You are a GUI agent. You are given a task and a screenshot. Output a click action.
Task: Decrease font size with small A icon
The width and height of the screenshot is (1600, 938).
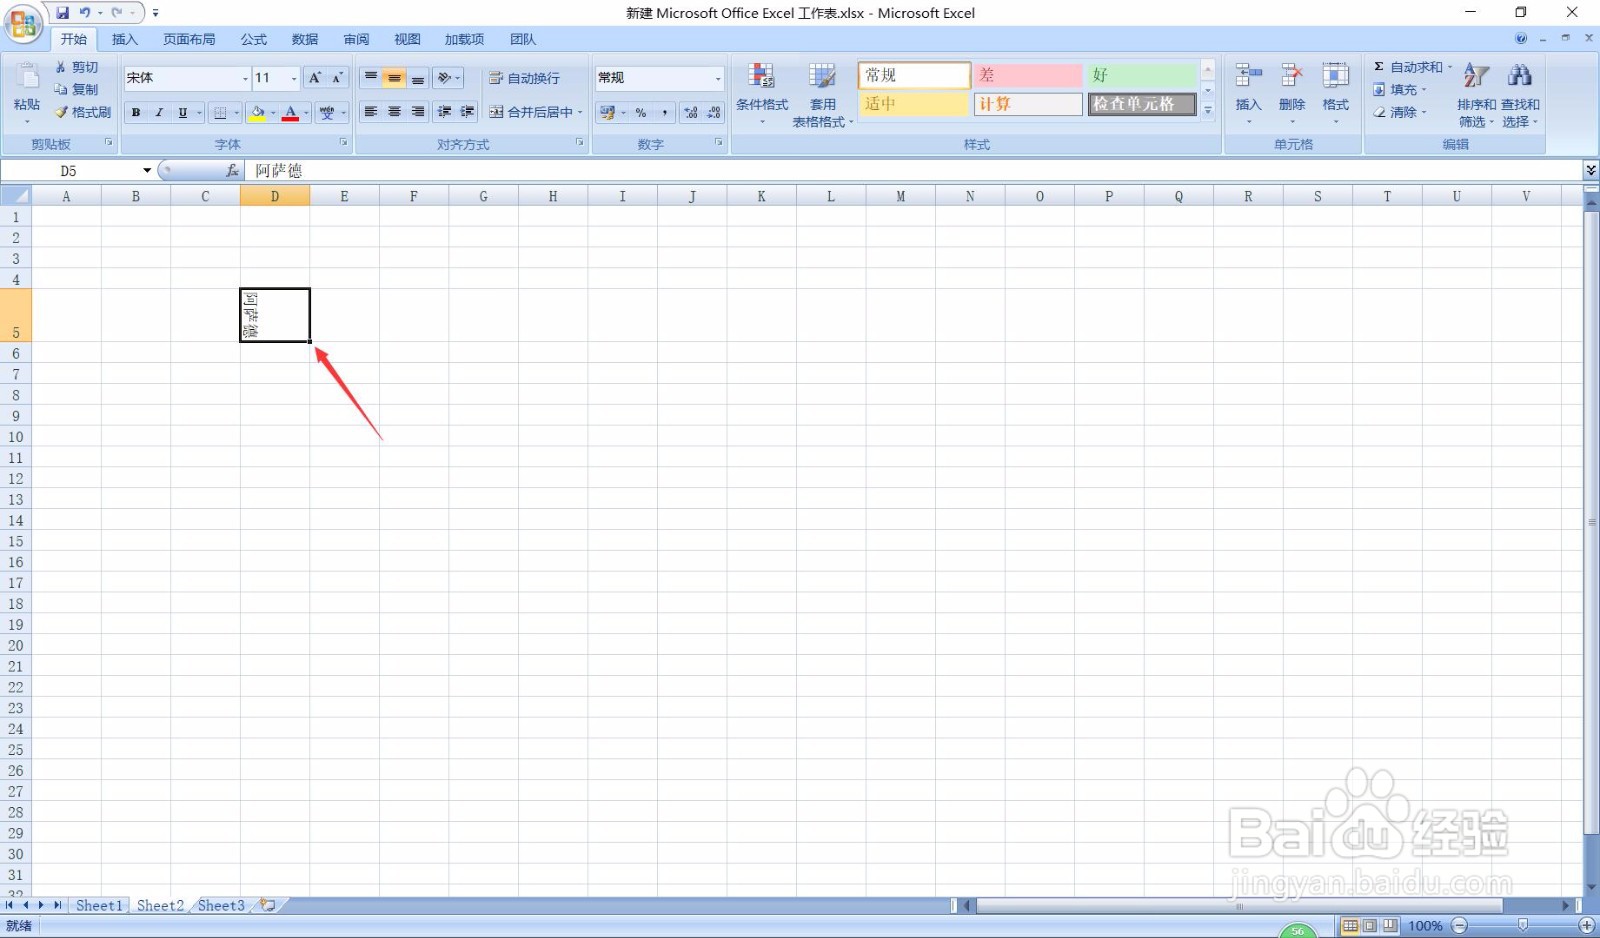(337, 78)
